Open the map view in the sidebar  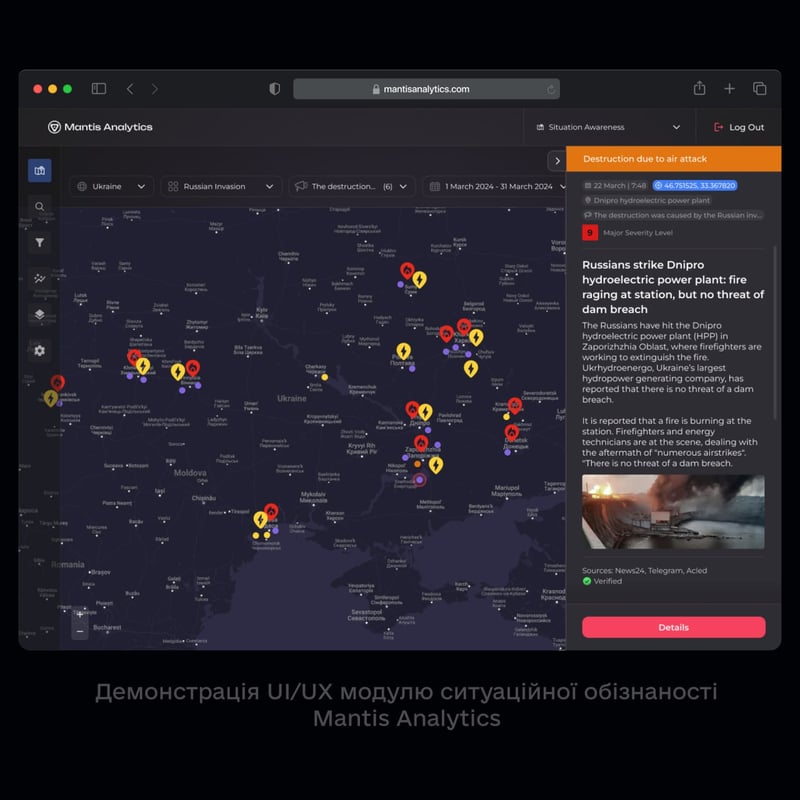(x=39, y=171)
